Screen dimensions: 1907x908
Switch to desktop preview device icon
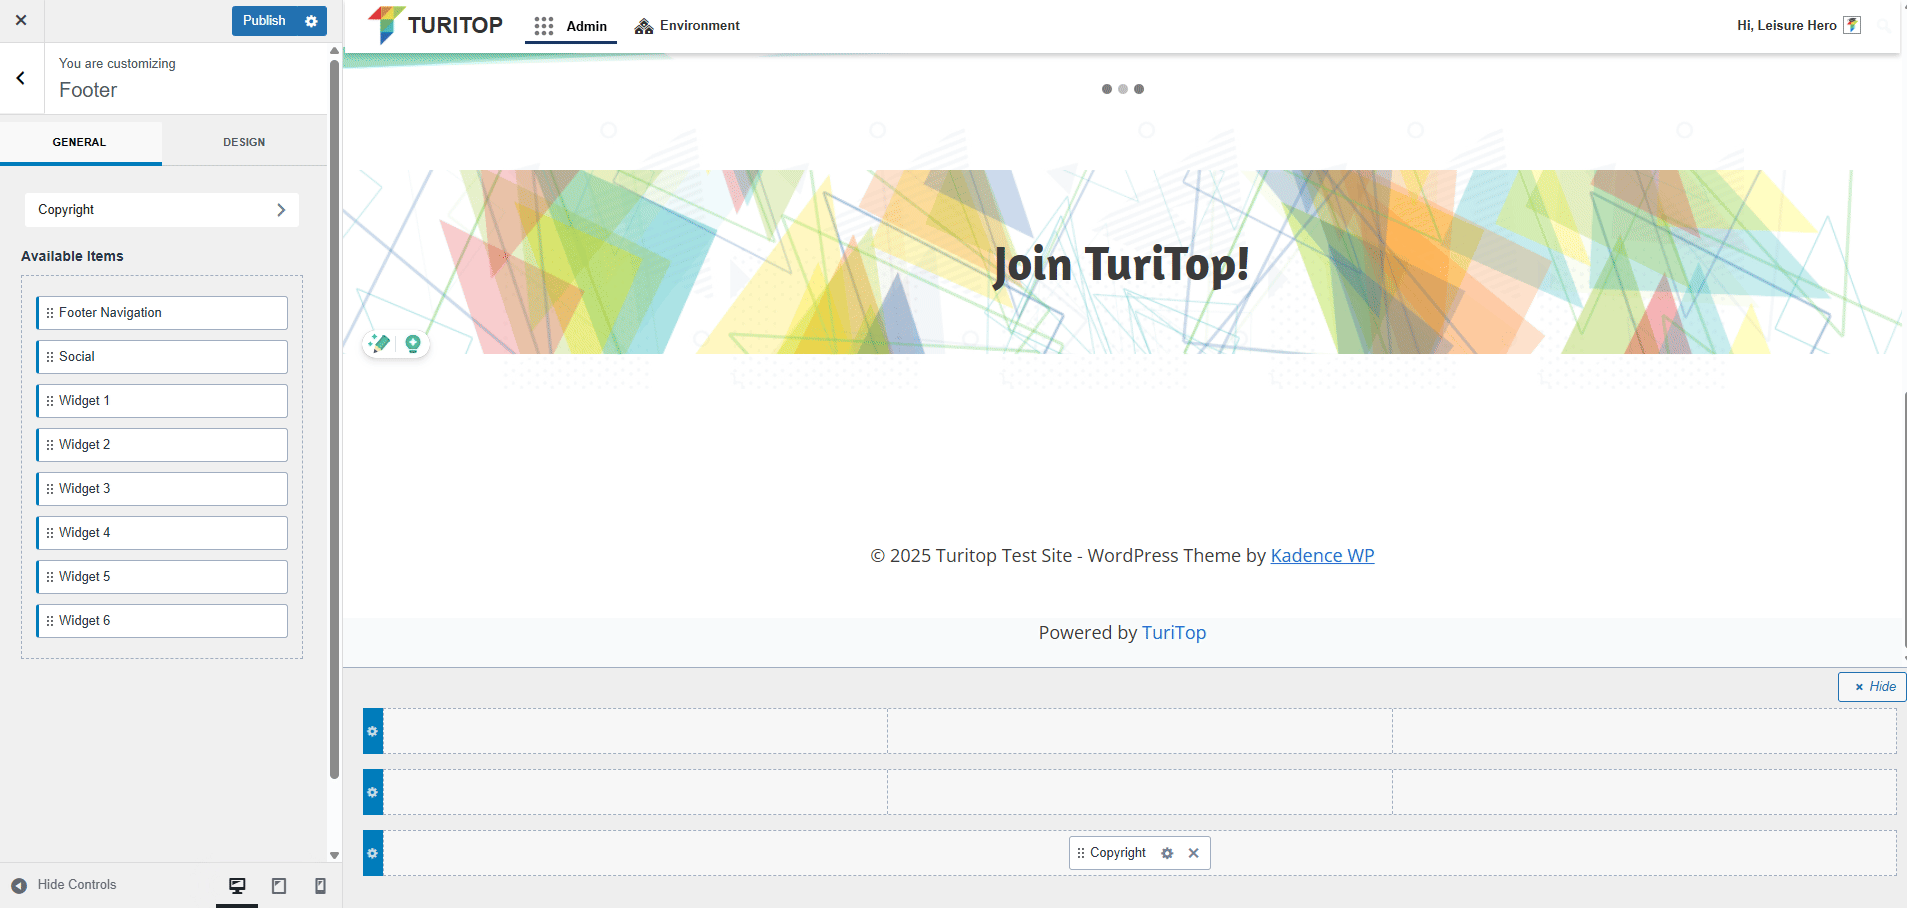click(x=237, y=886)
